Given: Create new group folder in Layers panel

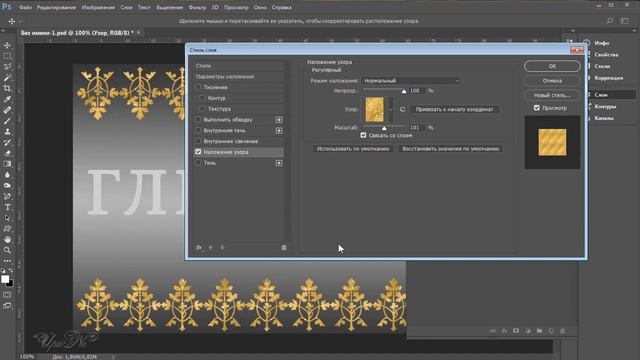Looking at the screenshot, I should coord(540,331).
